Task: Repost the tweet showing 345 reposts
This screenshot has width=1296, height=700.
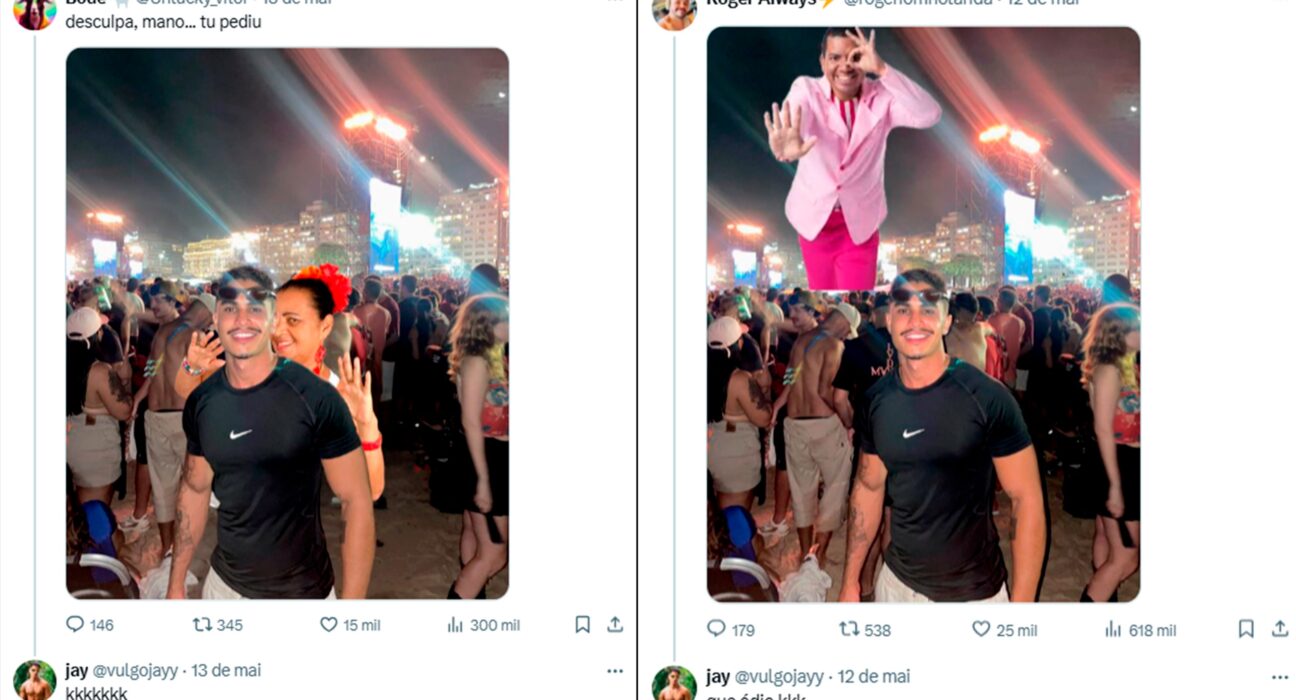Action: click(x=203, y=625)
